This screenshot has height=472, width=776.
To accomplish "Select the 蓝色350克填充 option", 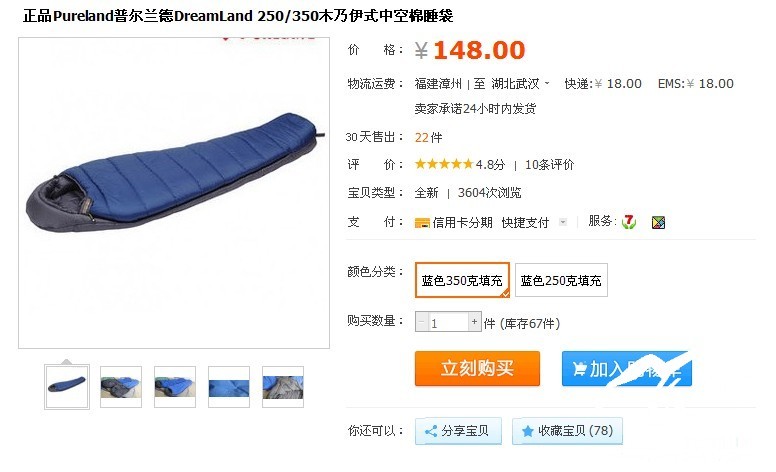I will pos(462,280).
